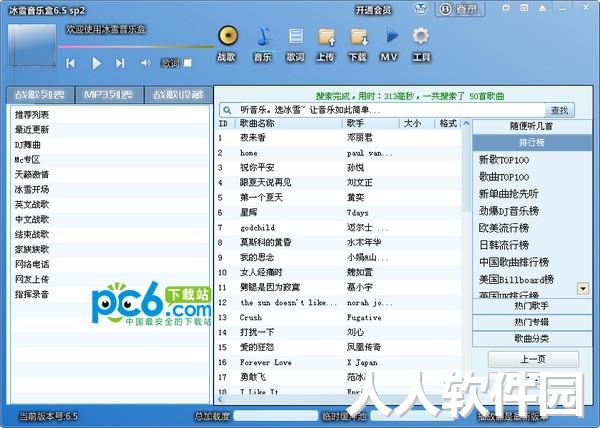Viewport: 600px width, 428px height.
Task: Select 中文战歌 in the left list
Action: click(32, 219)
